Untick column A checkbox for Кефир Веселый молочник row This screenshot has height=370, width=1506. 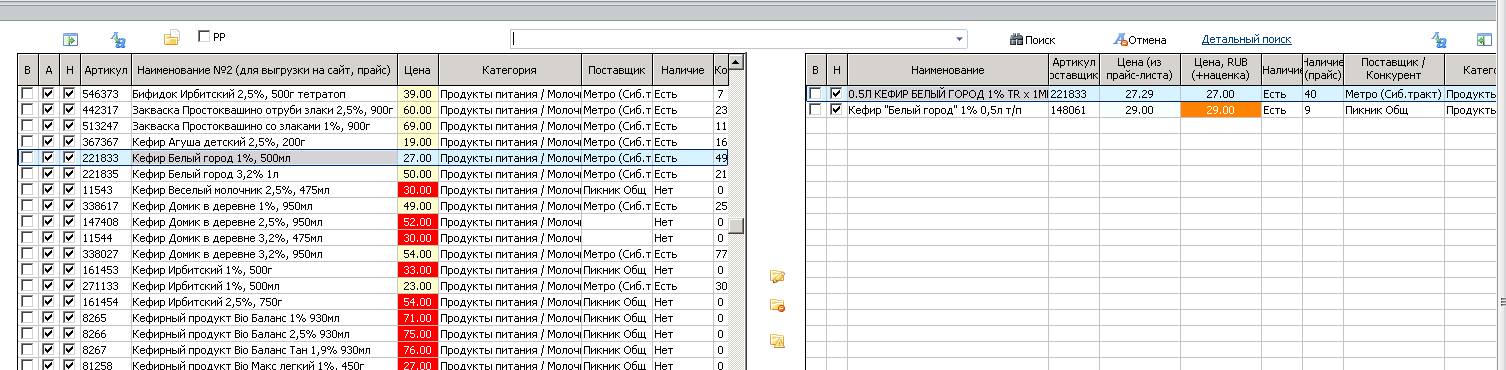[48, 190]
